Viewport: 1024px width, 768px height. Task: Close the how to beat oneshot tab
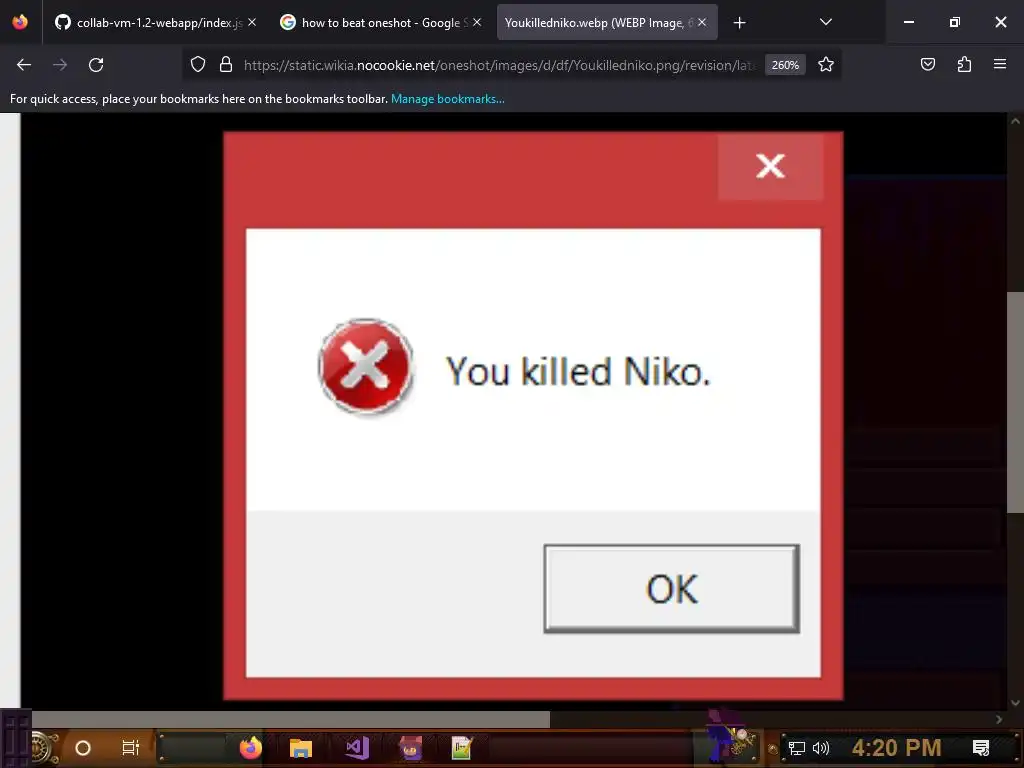point(477,23)
